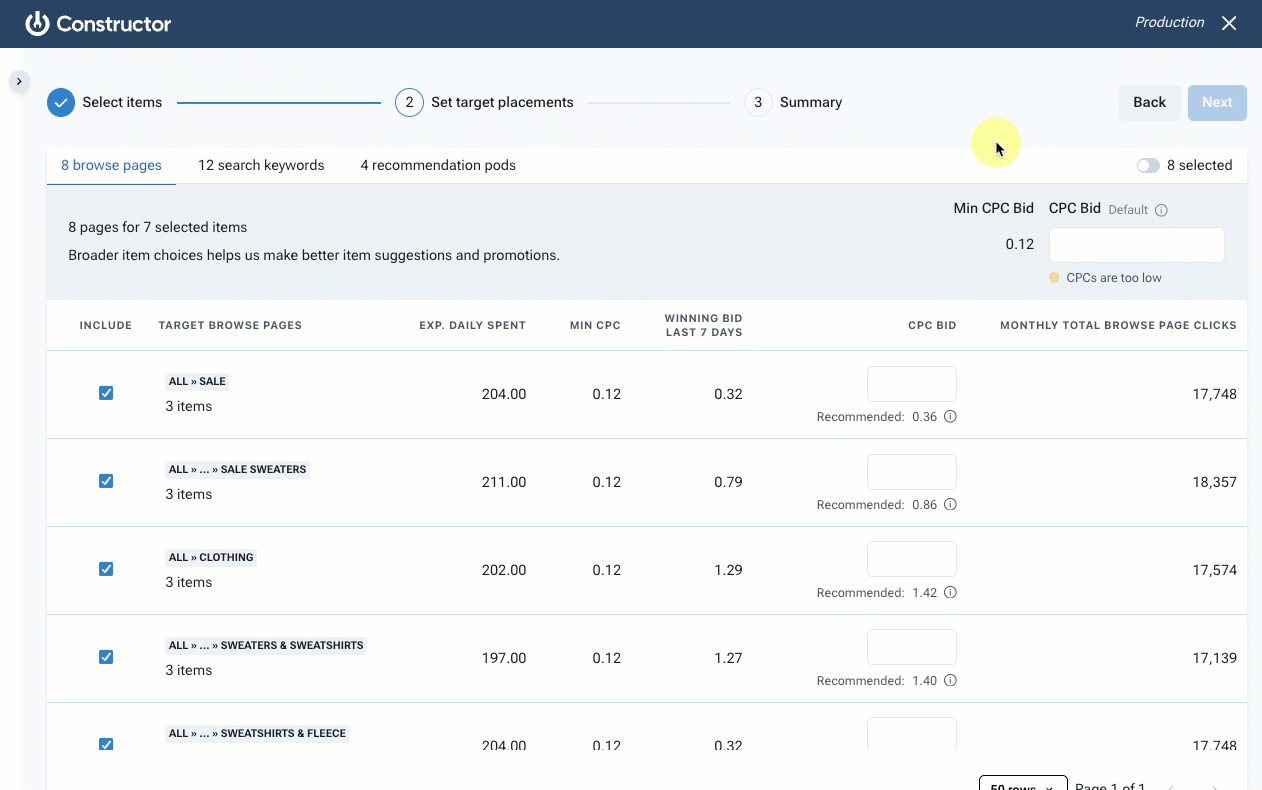Uncheck Include for SWEATSHIRTS & FLEECE row
Viewport: 1262px width, 790px height.
(x=106, y=744)
